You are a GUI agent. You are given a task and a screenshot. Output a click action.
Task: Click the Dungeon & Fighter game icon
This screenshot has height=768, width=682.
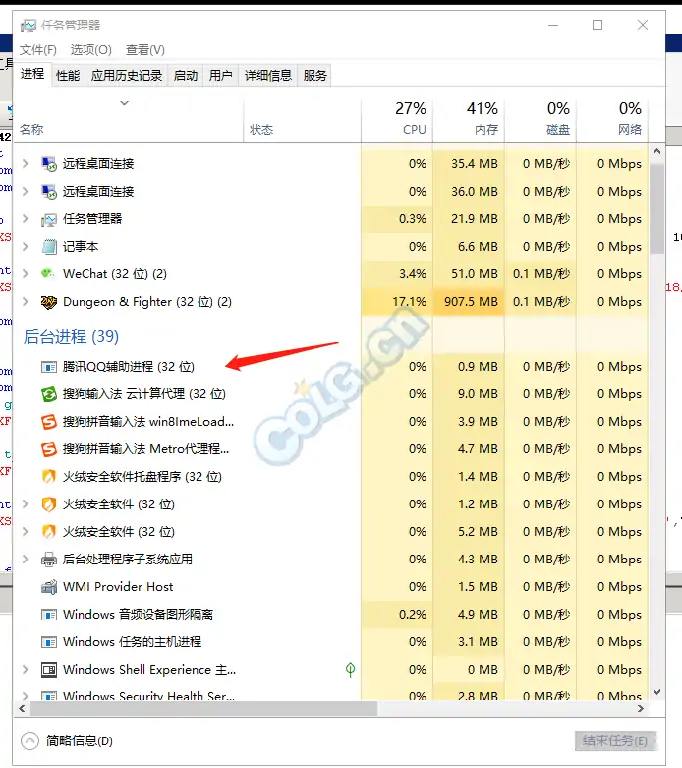point(49,302)
